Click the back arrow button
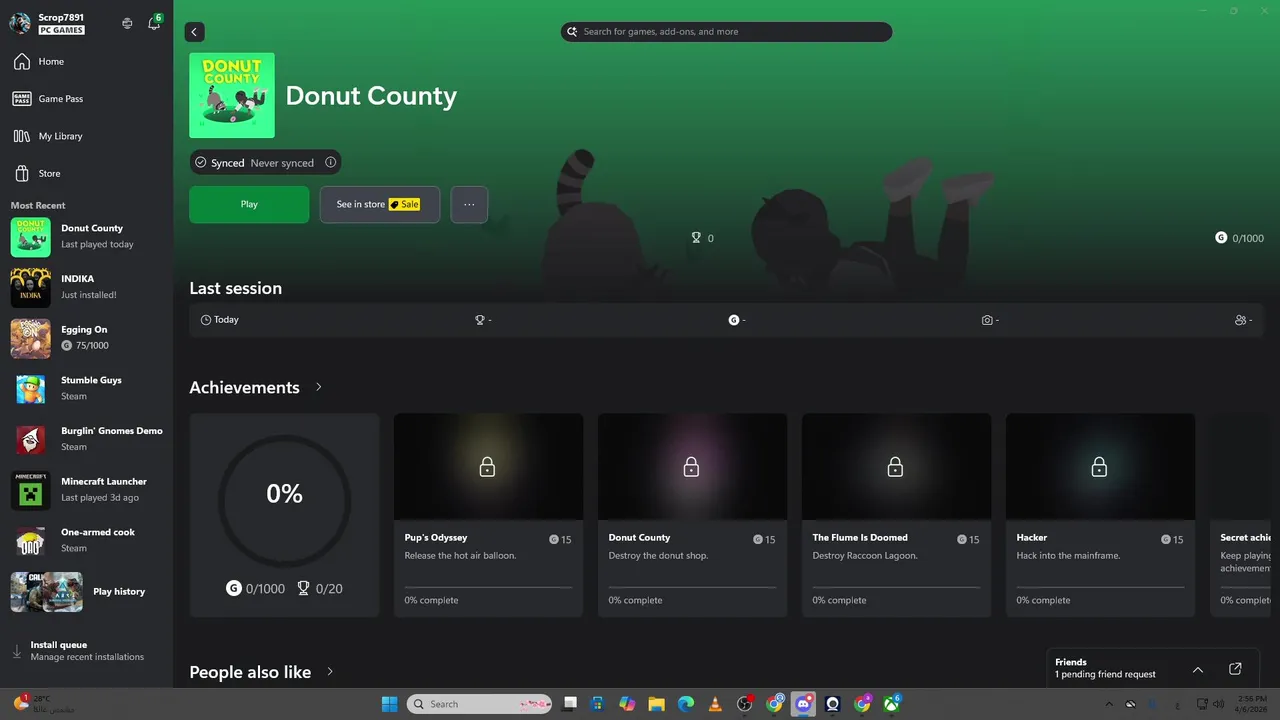The height and width of the screenshot is (720, 1280). (x=194, y=32)
